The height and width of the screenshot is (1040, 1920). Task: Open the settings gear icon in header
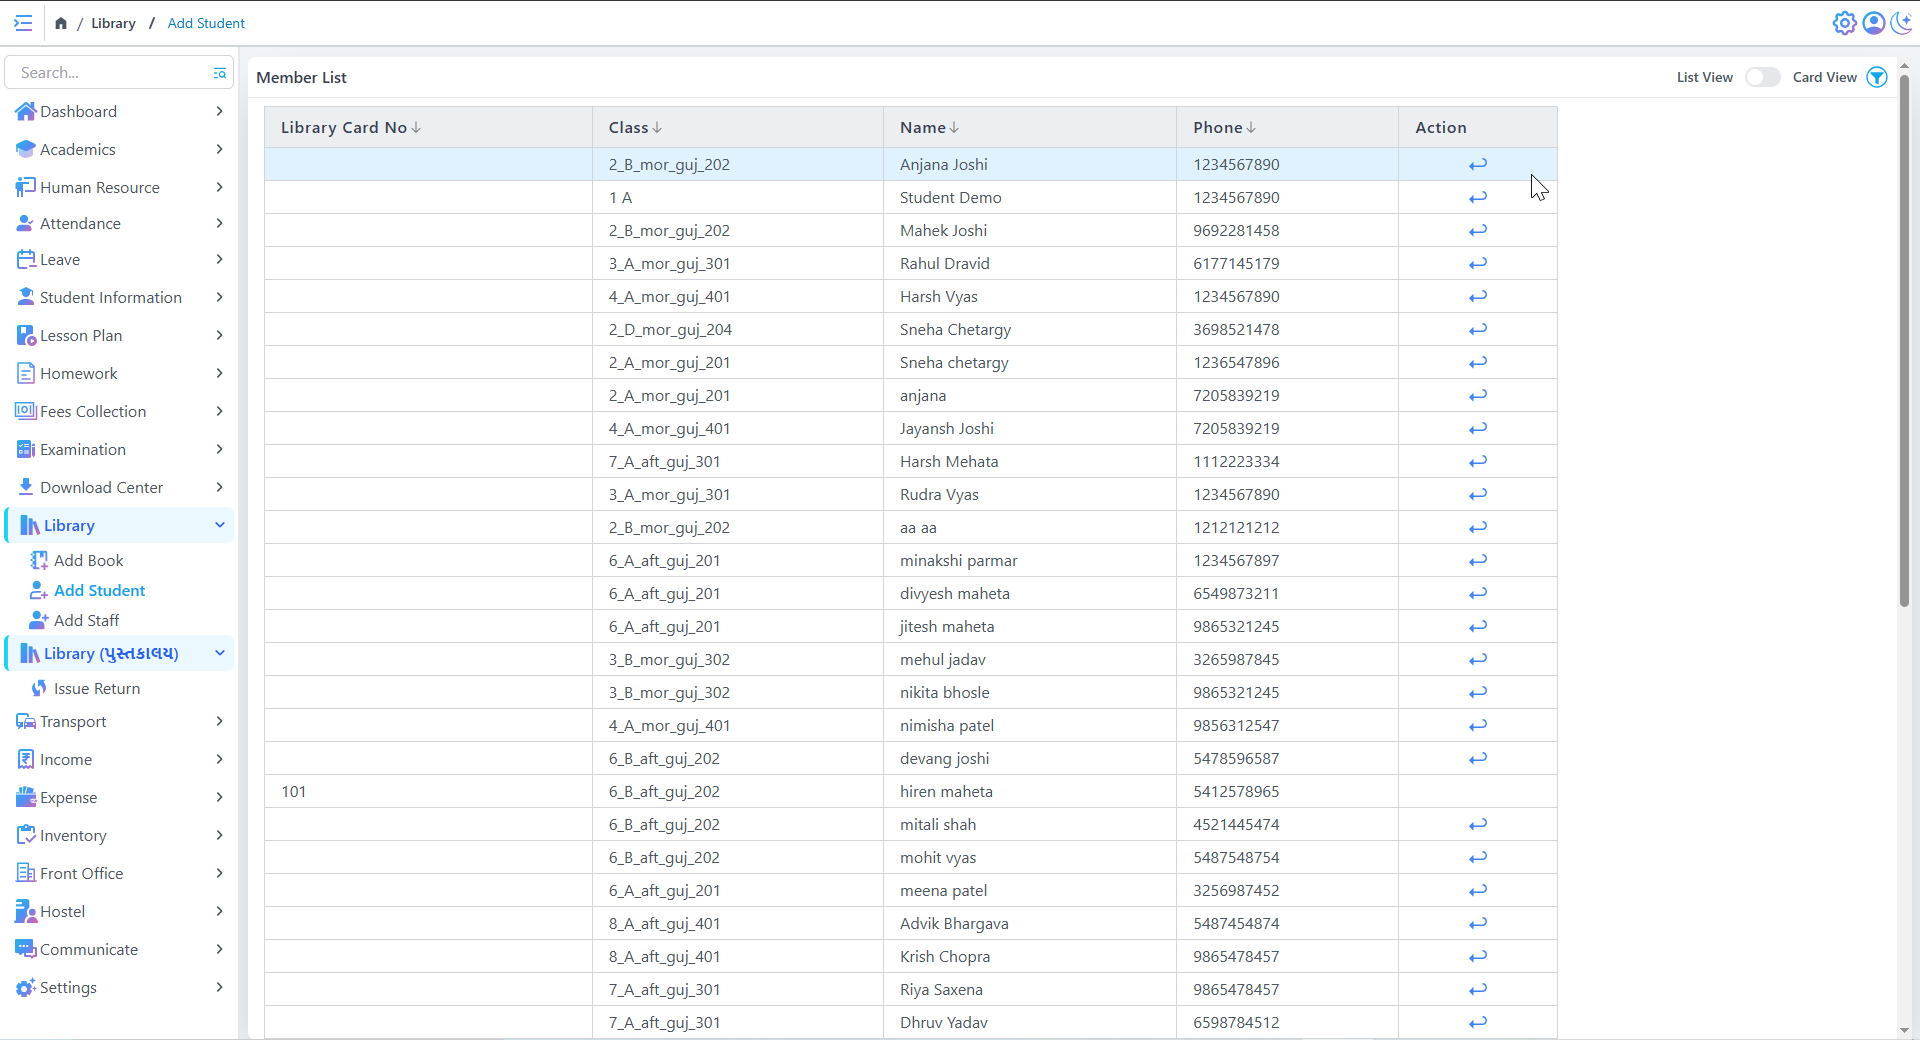pyautogui.click(x=1844, y=23)
